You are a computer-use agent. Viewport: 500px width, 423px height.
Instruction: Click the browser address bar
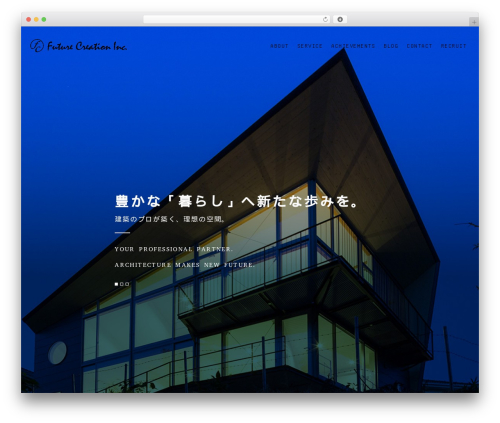[237, 19]
